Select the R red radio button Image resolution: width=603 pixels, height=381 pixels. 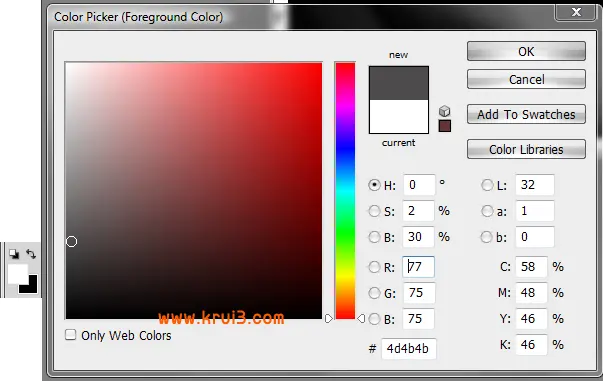[374, 267]
